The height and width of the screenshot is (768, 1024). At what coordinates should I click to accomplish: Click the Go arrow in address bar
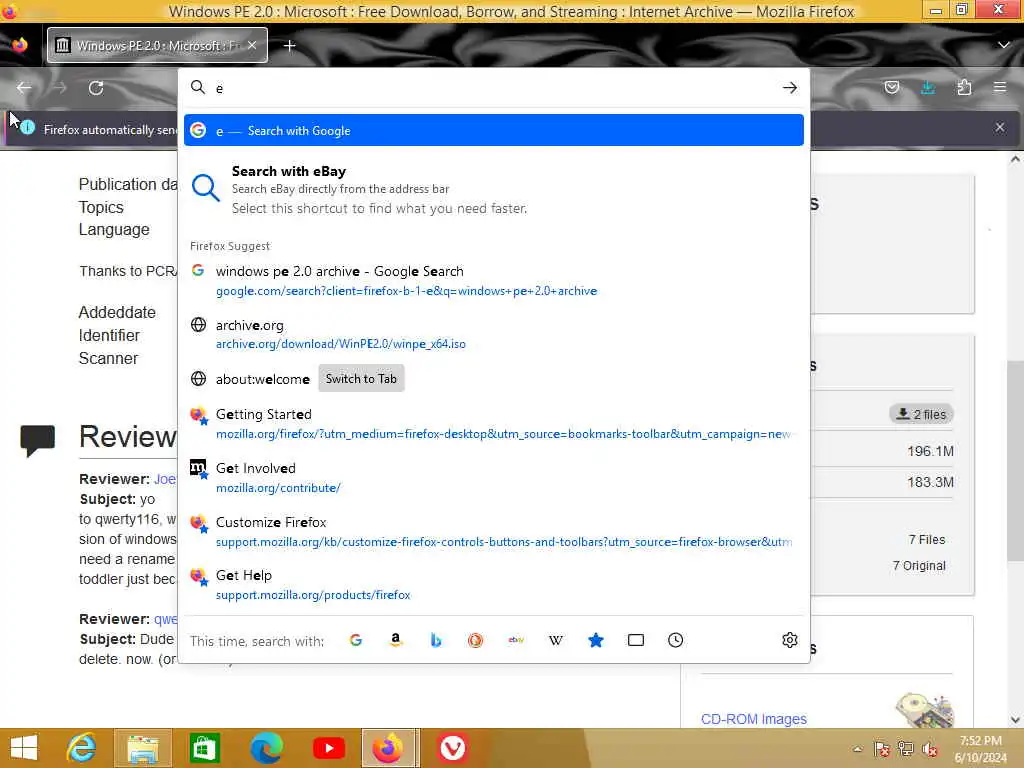pos(790,88)
